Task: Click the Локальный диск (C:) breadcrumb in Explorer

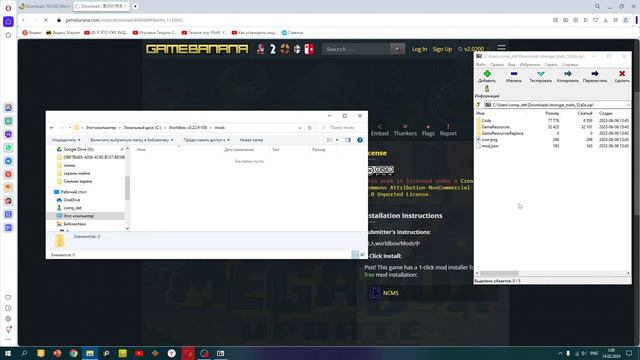Action: (x=142, y=128)
